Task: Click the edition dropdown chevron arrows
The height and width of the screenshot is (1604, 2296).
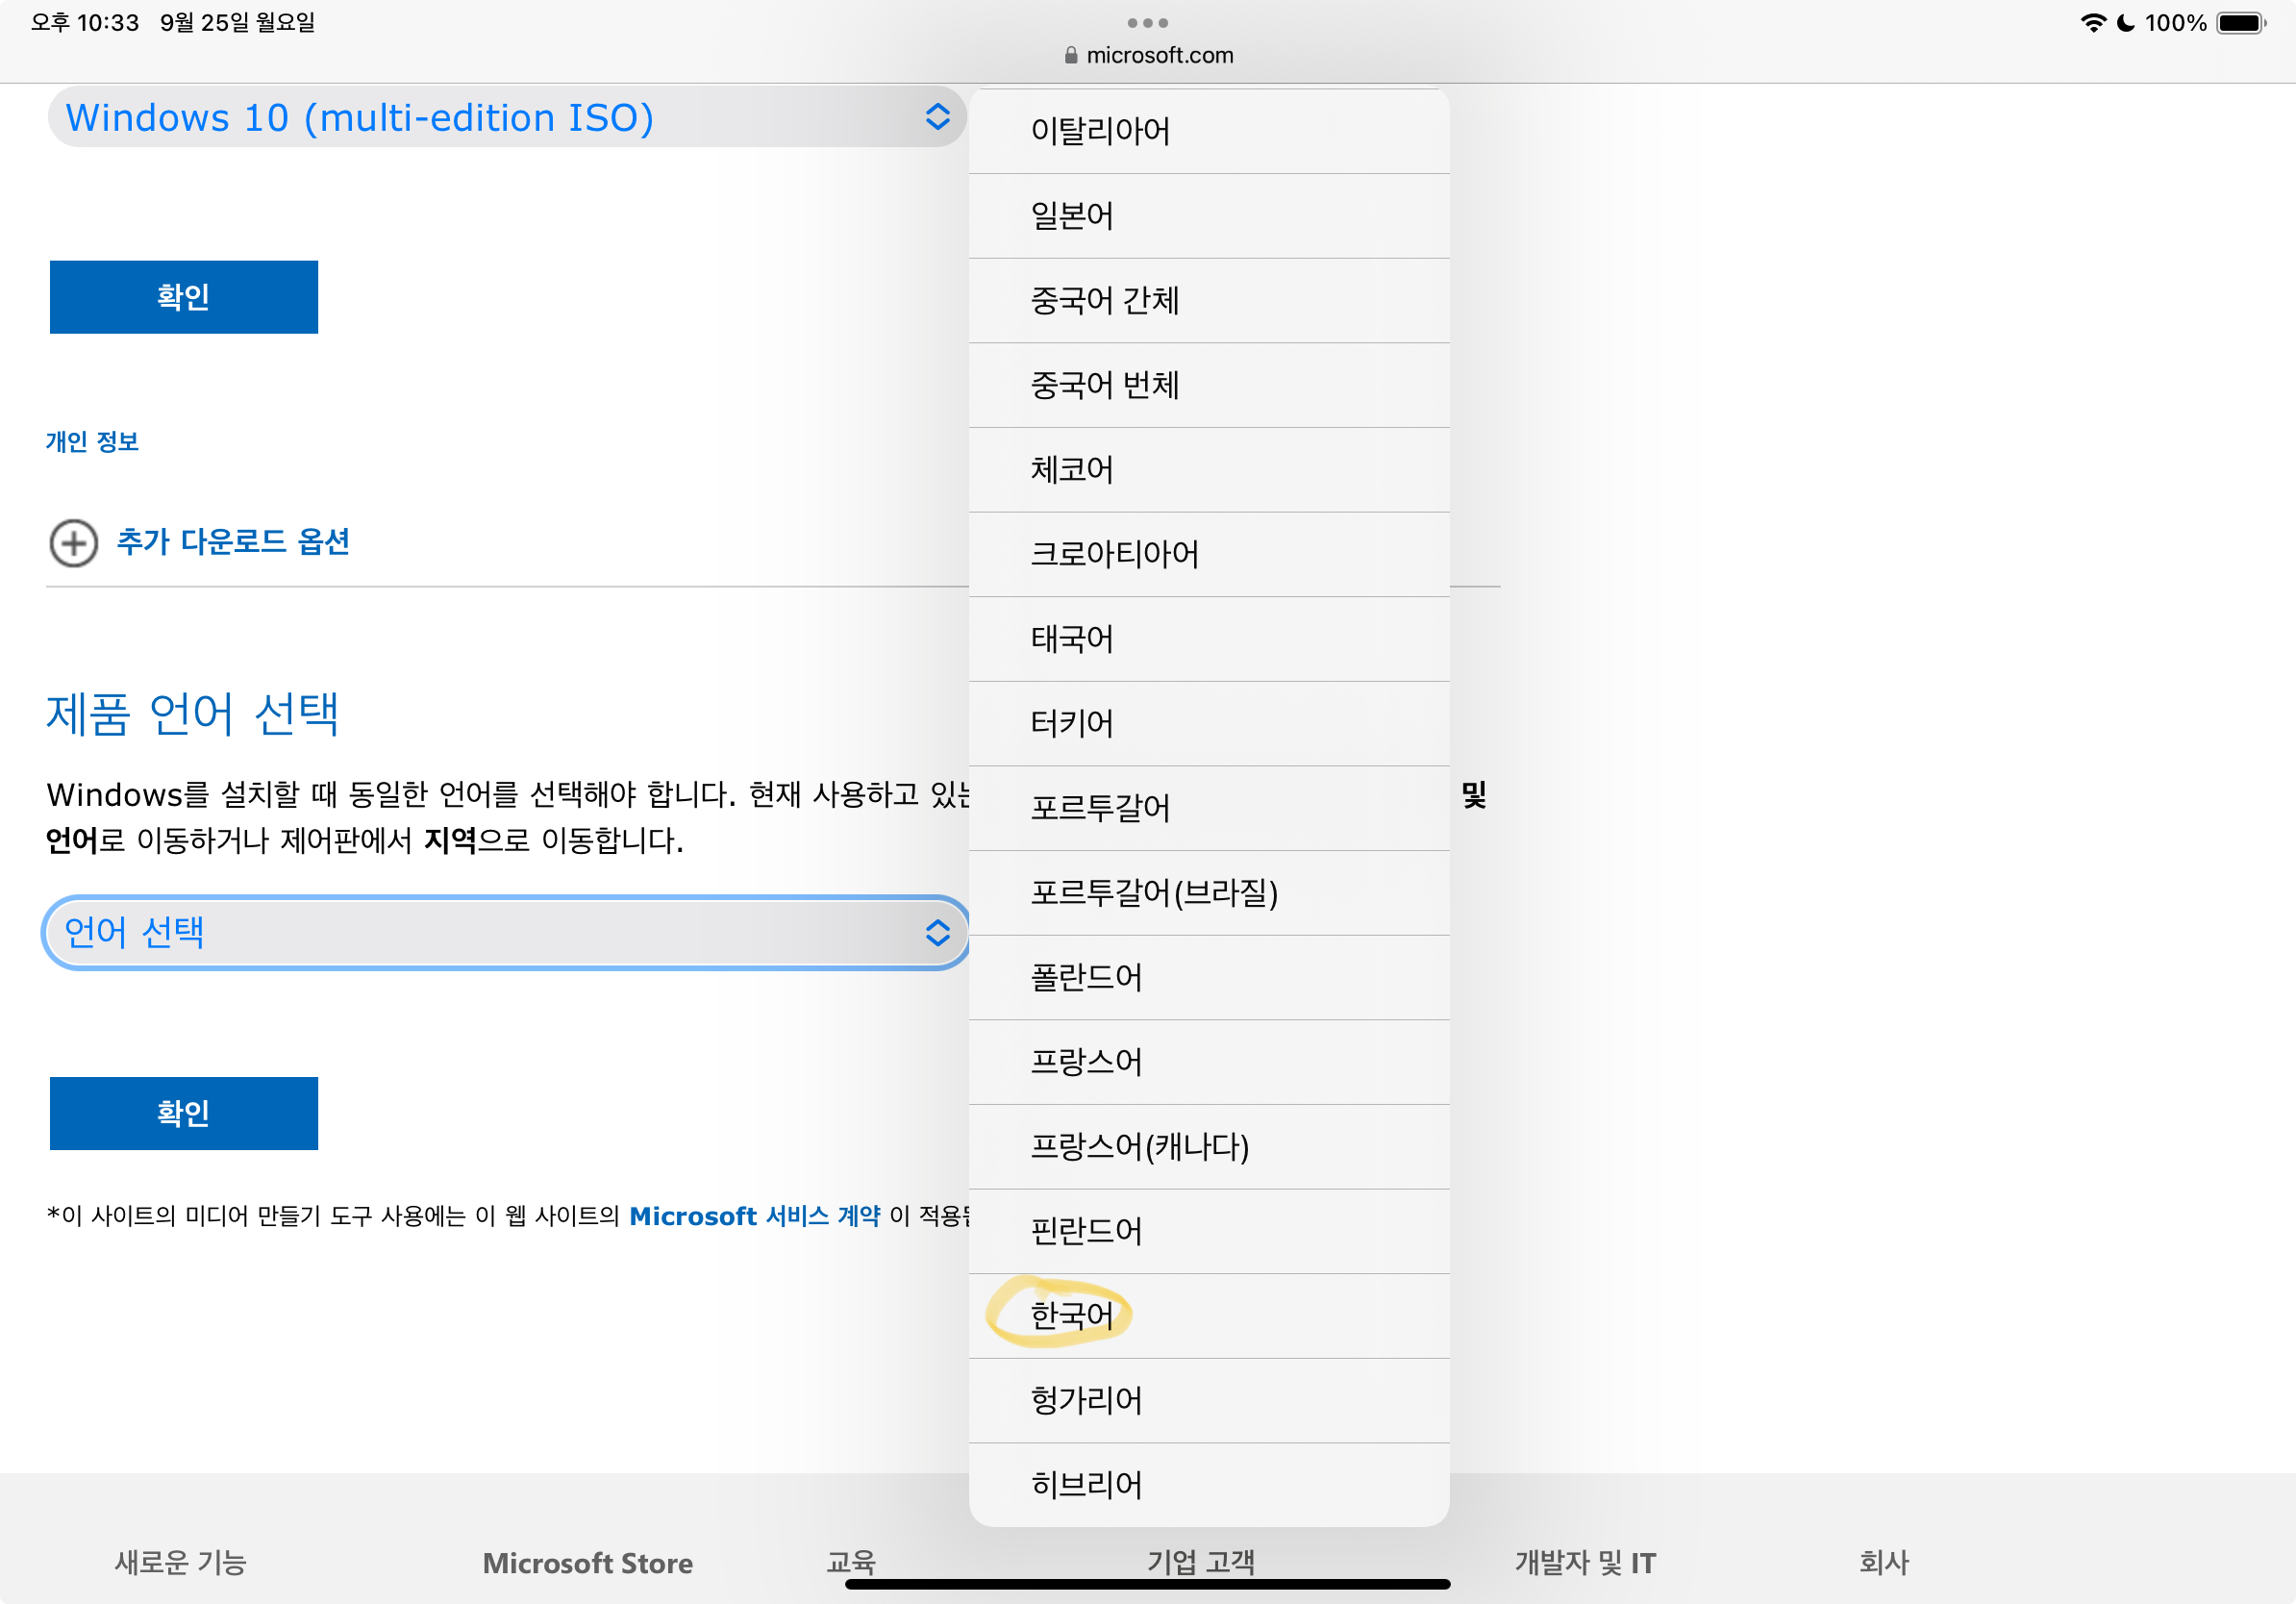Action: pos(937,117)
